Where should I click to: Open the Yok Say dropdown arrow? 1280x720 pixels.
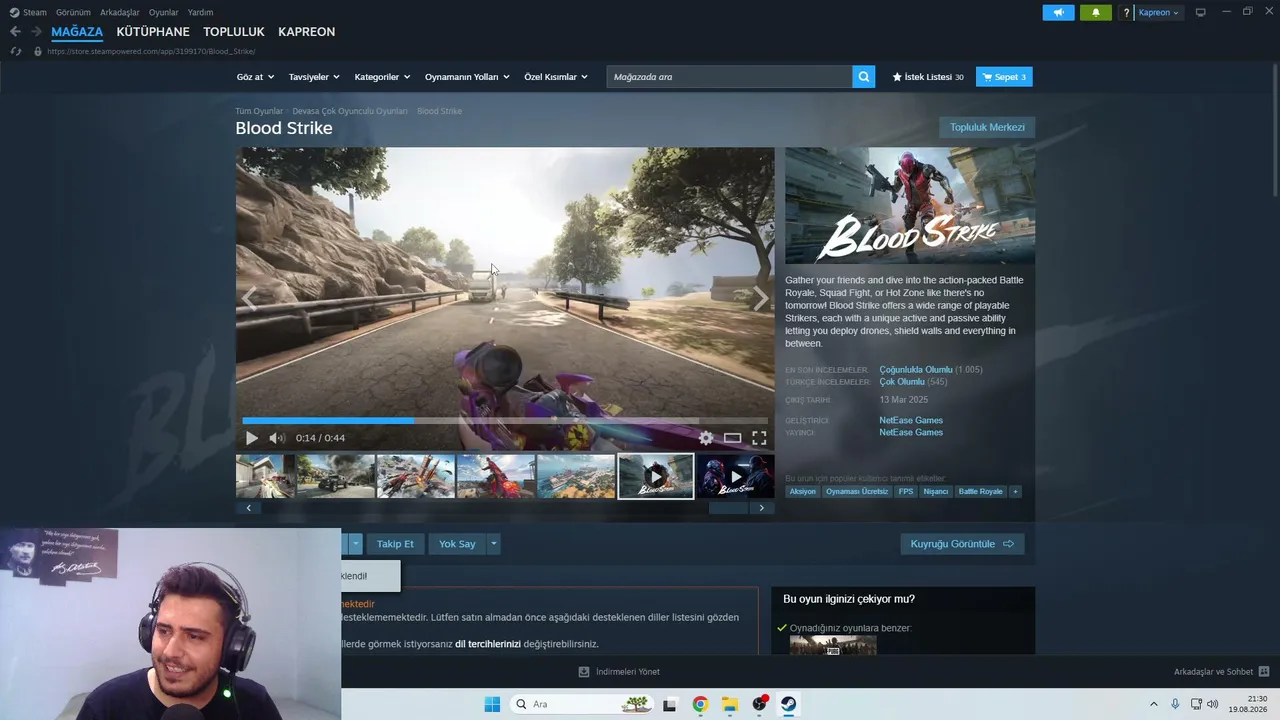click(494, 544)
